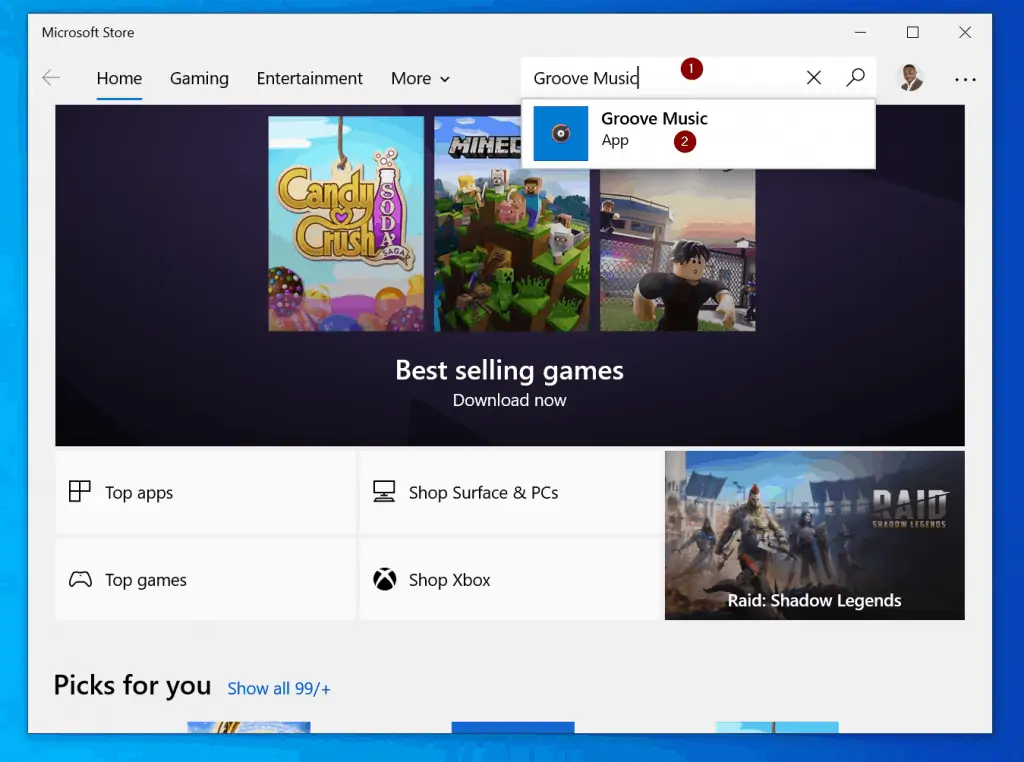
Task: Click the Top games controller icon
Action: click(80, 579)
